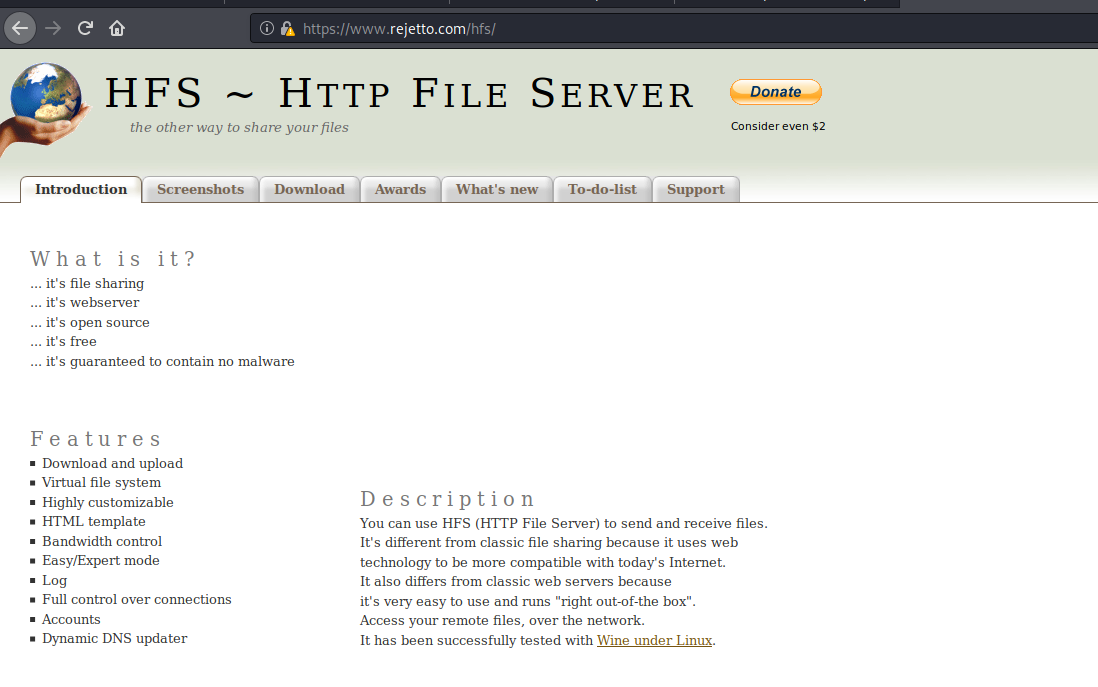Show site information icon in address bar

click(x=267, y=29)
